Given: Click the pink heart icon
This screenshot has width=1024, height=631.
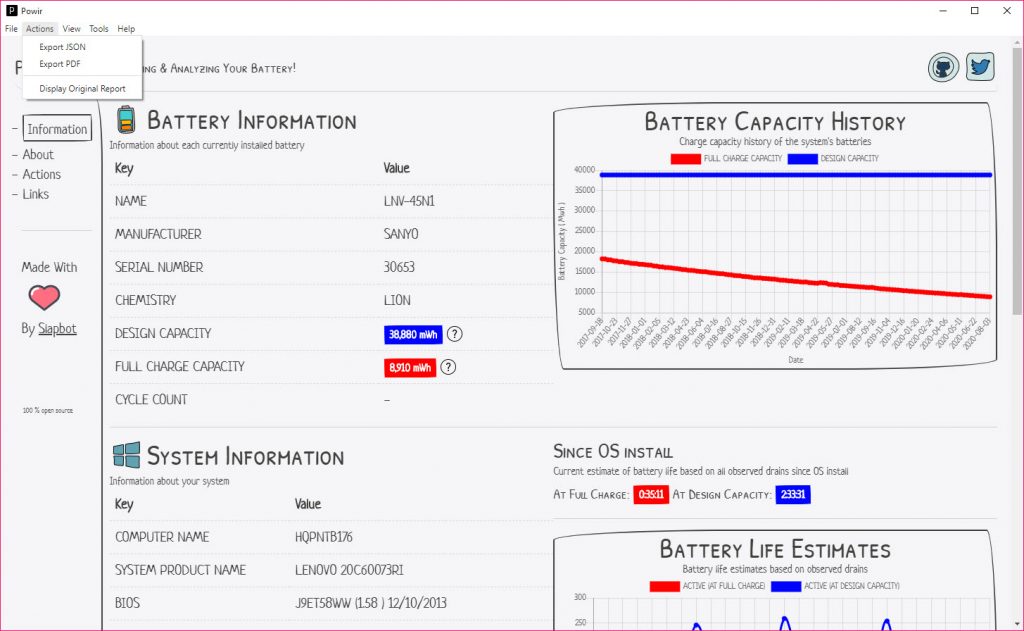Looking at the screenshot, I should tap(44, 298).
